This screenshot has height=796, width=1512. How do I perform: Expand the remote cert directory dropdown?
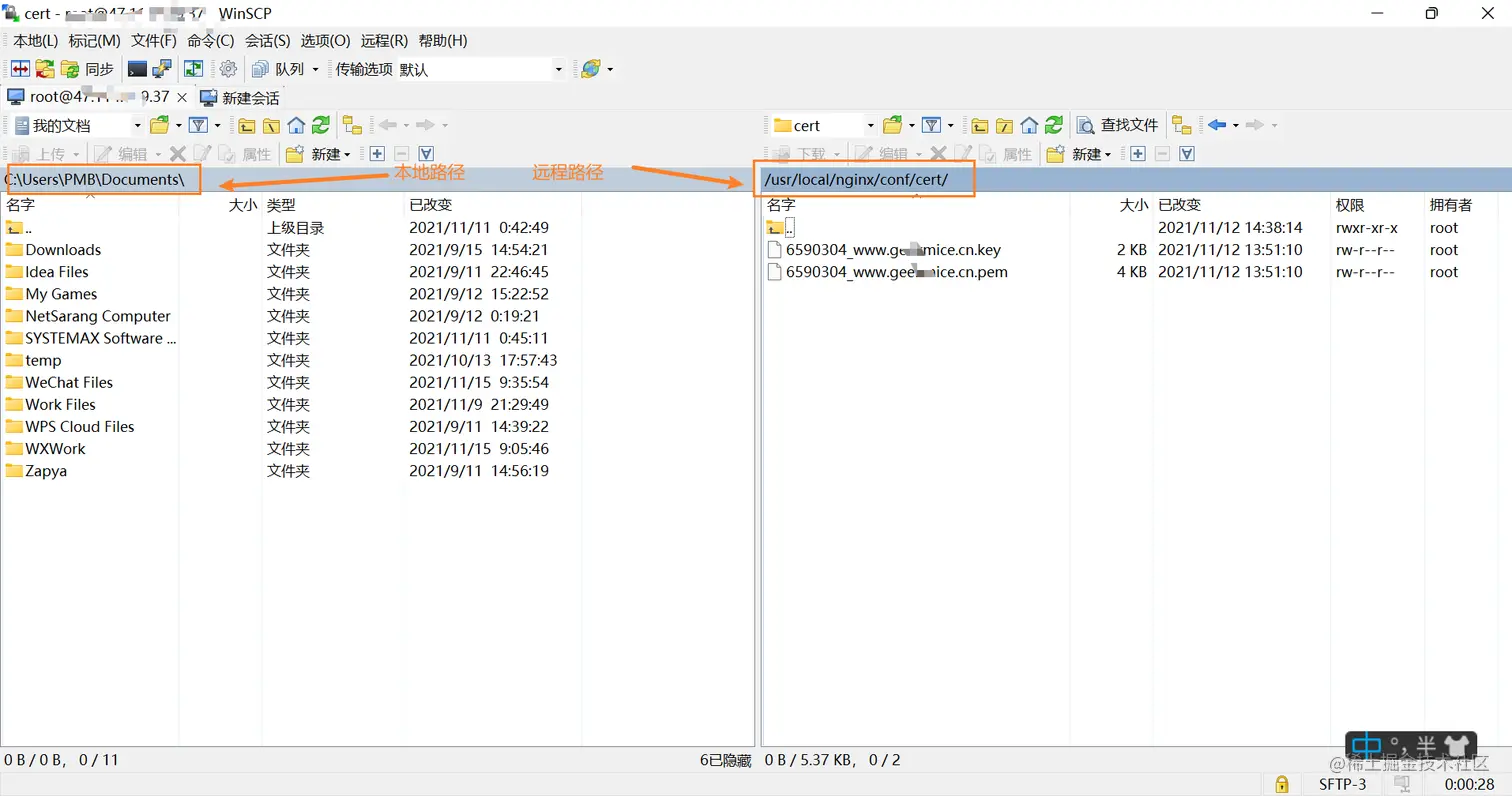[870, 125]
